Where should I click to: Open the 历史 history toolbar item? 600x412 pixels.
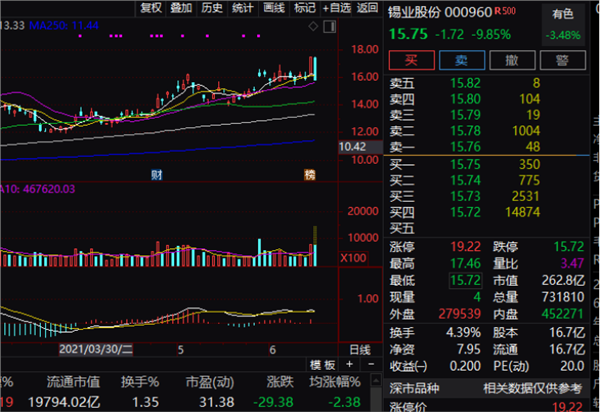pos(212,8)
